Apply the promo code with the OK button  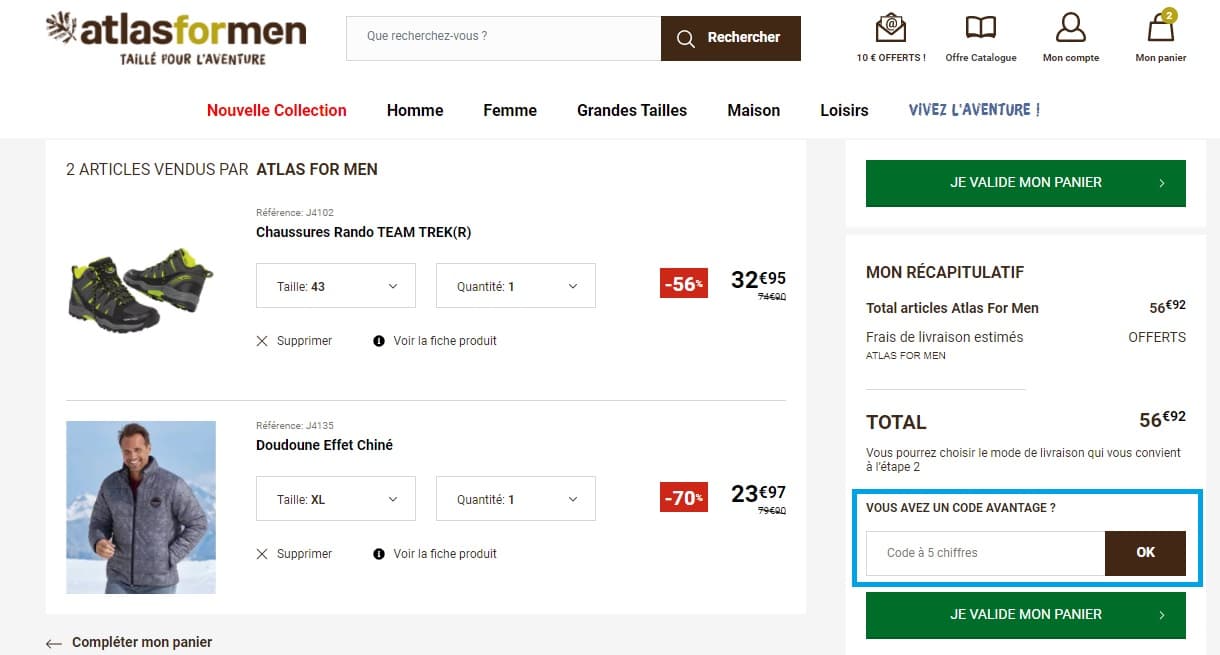coord(1146,552)
